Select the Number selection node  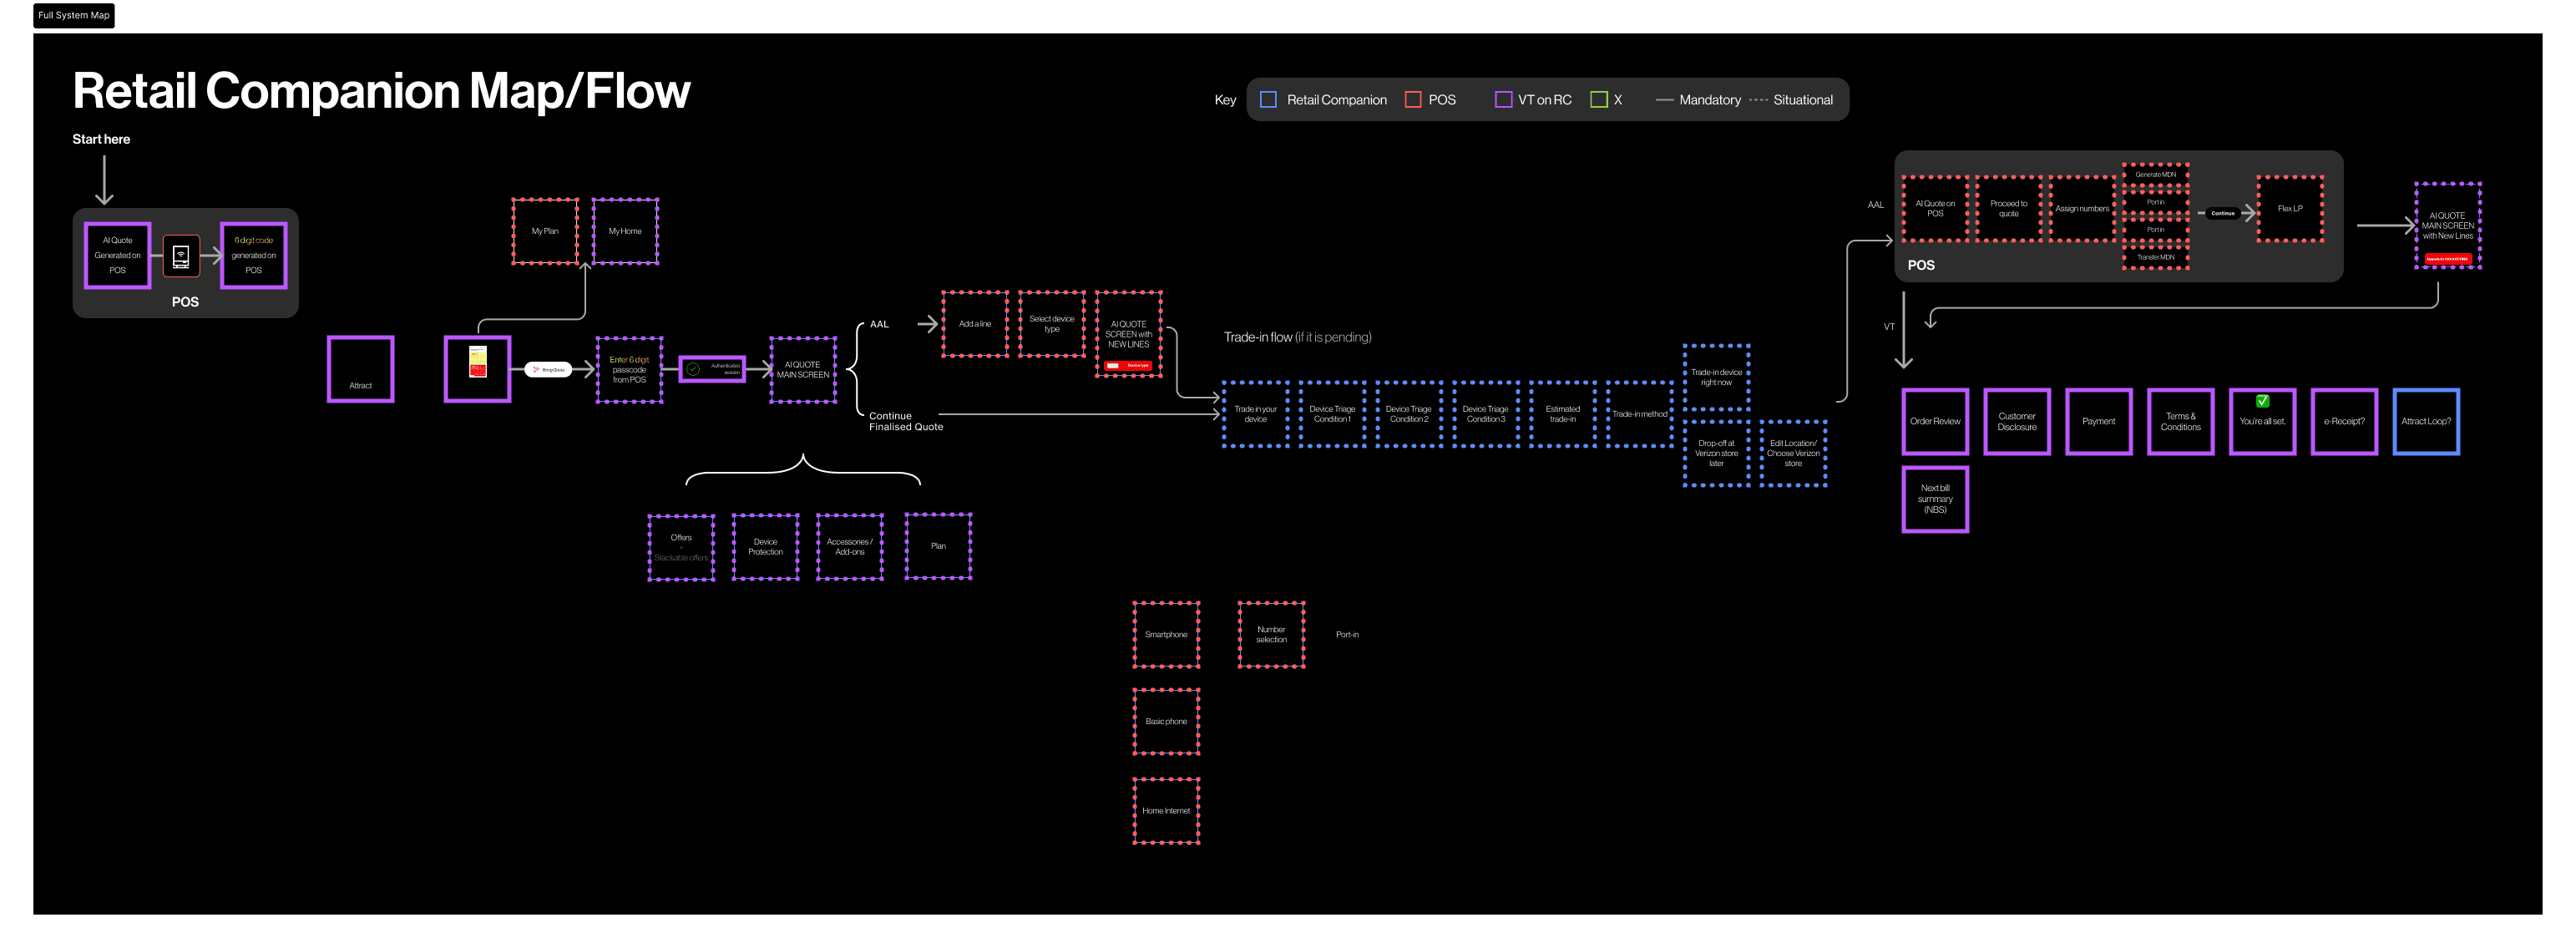point(1272,635)
